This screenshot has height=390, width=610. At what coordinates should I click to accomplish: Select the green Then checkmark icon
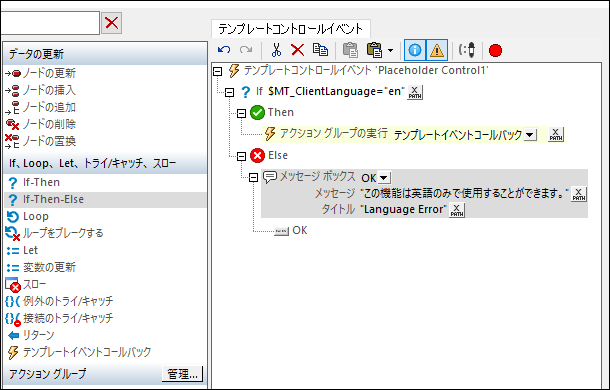pos(257,112)
